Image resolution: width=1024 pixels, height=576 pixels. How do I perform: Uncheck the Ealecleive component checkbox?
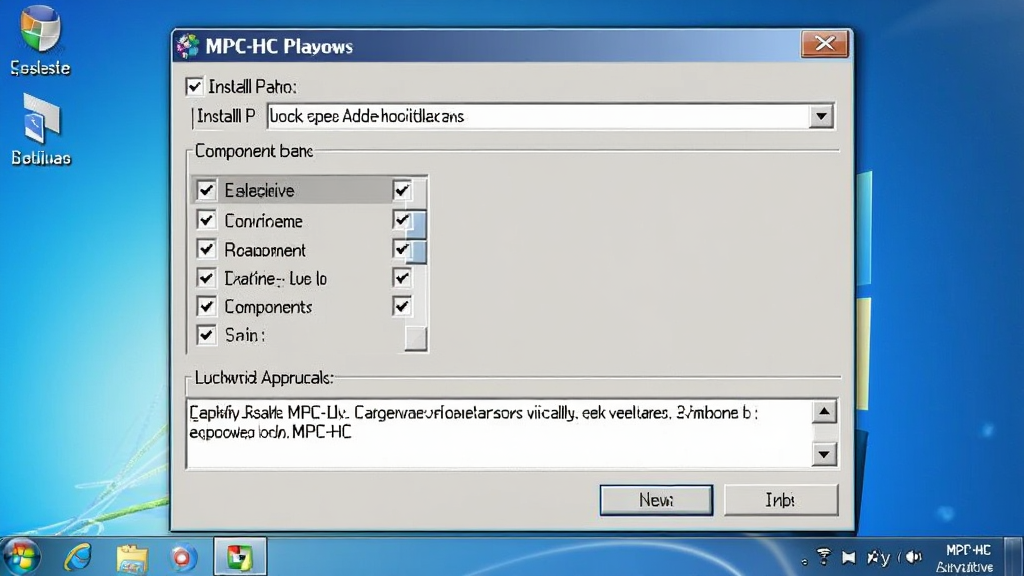point(206,190)
